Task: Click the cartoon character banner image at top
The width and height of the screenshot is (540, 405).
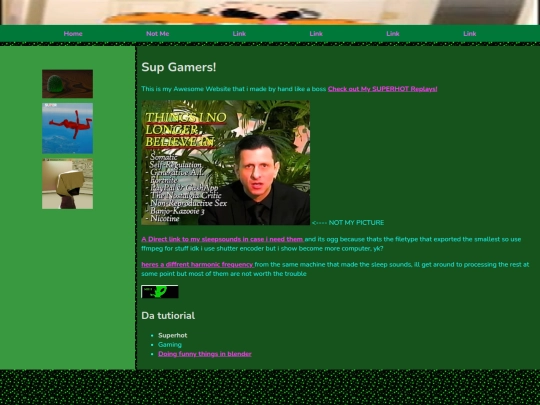Action: pyautogui.click(x=270, y=12)
